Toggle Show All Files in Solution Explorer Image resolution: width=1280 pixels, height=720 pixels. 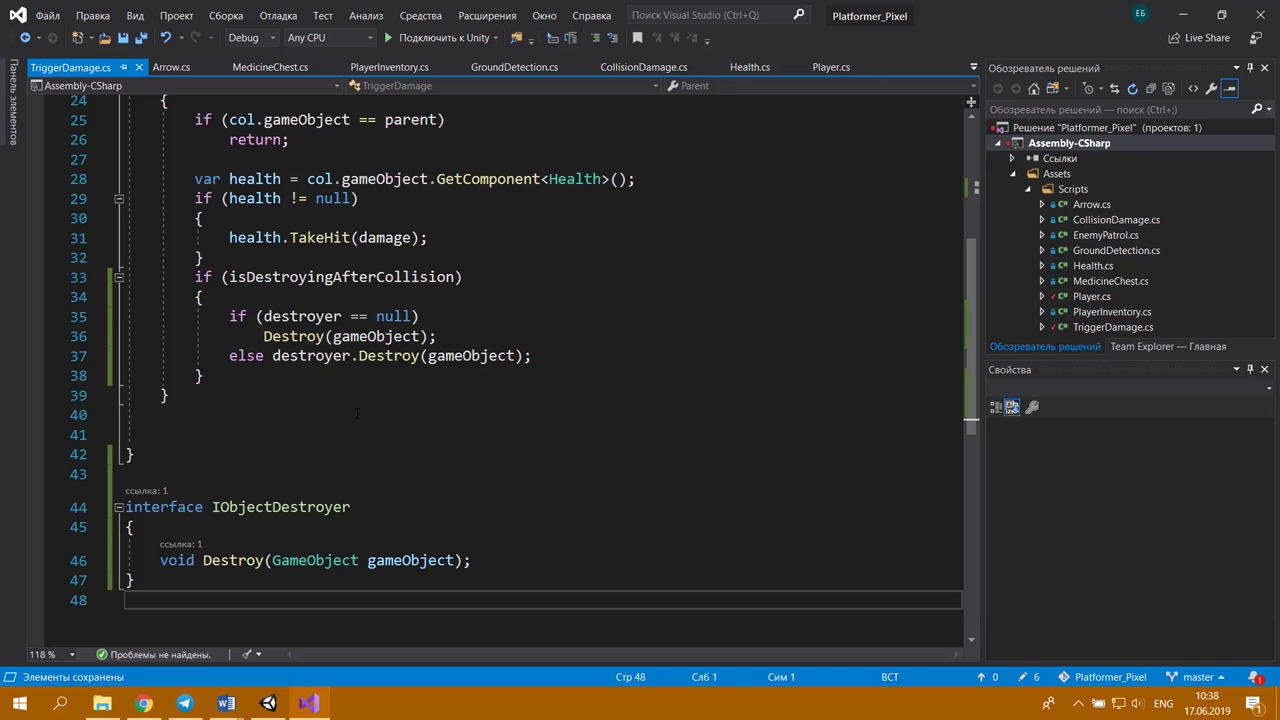[1168, 89]
